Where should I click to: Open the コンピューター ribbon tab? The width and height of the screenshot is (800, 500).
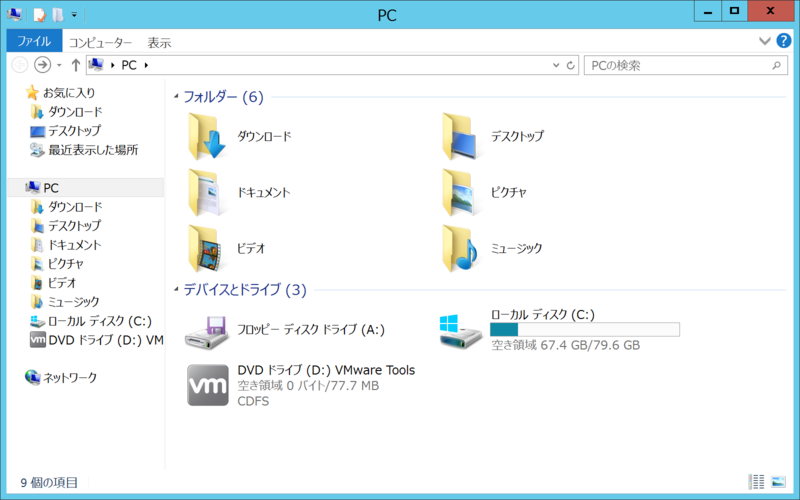101,43
